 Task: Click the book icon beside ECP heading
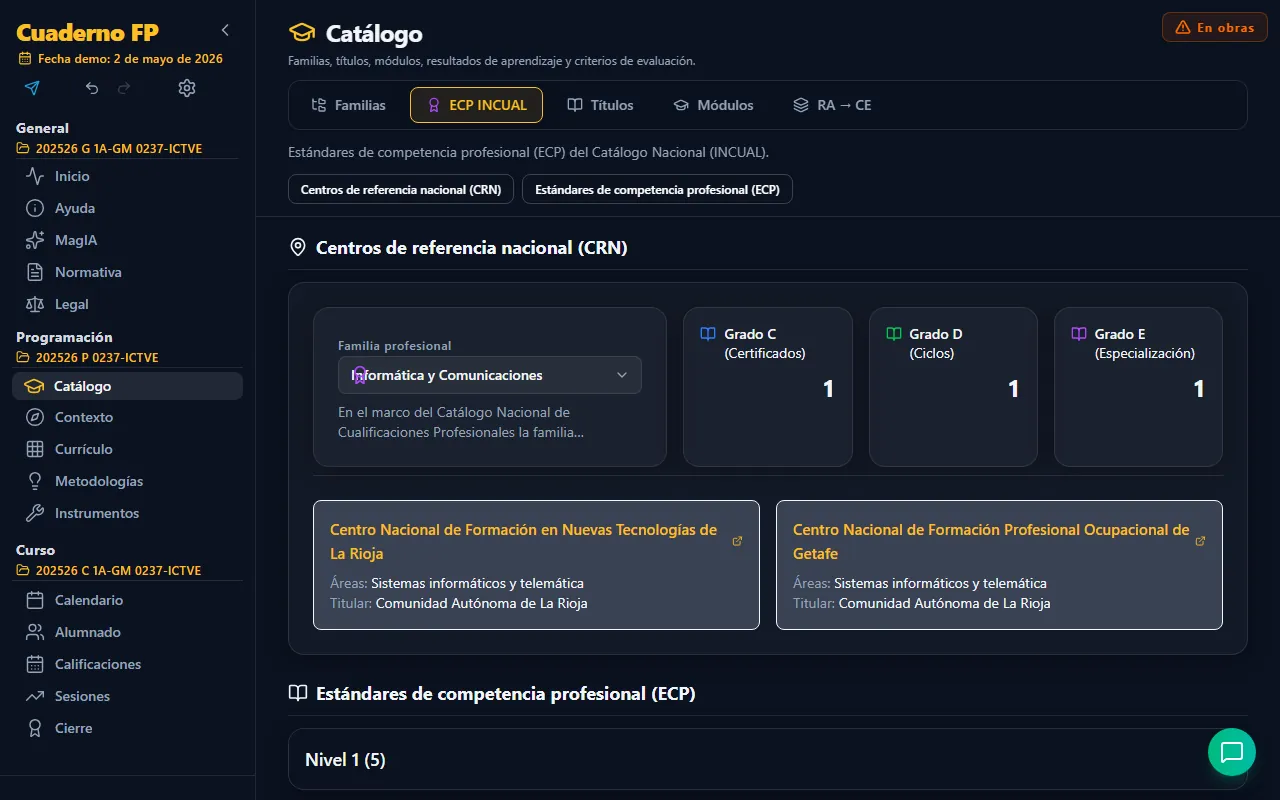297,693
